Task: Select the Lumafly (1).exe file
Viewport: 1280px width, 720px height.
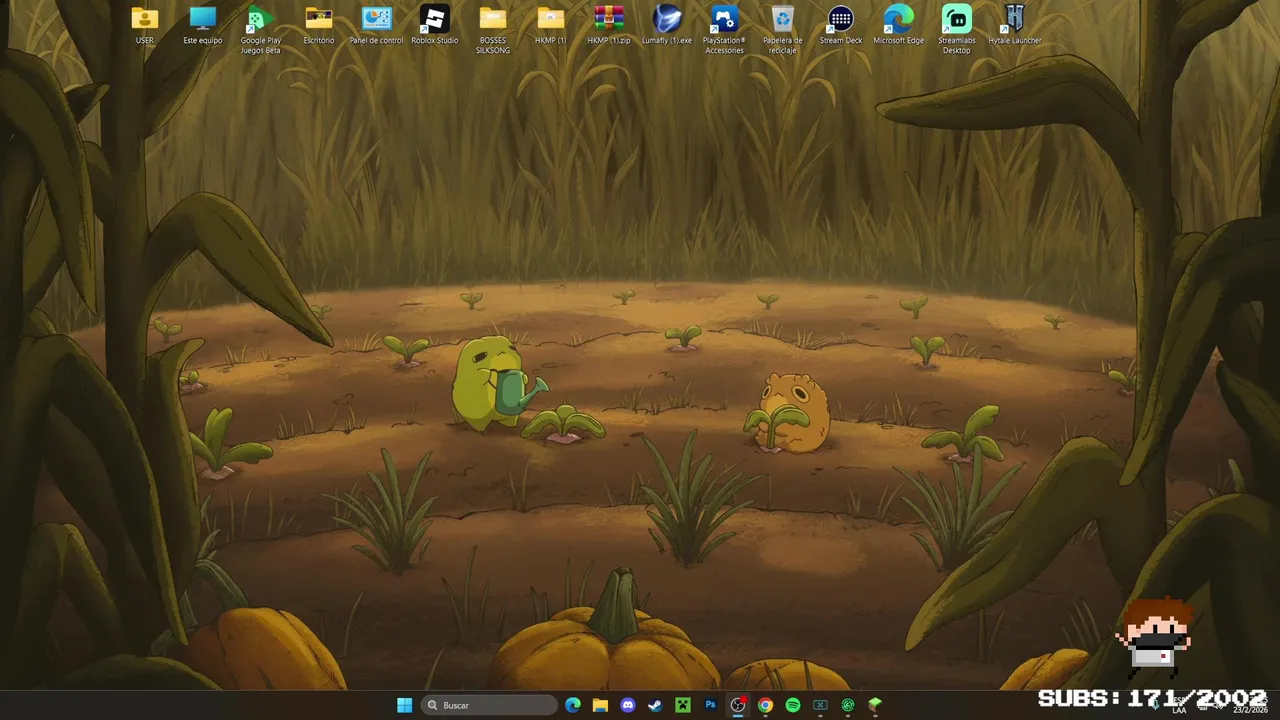Action: click(667, 26)
